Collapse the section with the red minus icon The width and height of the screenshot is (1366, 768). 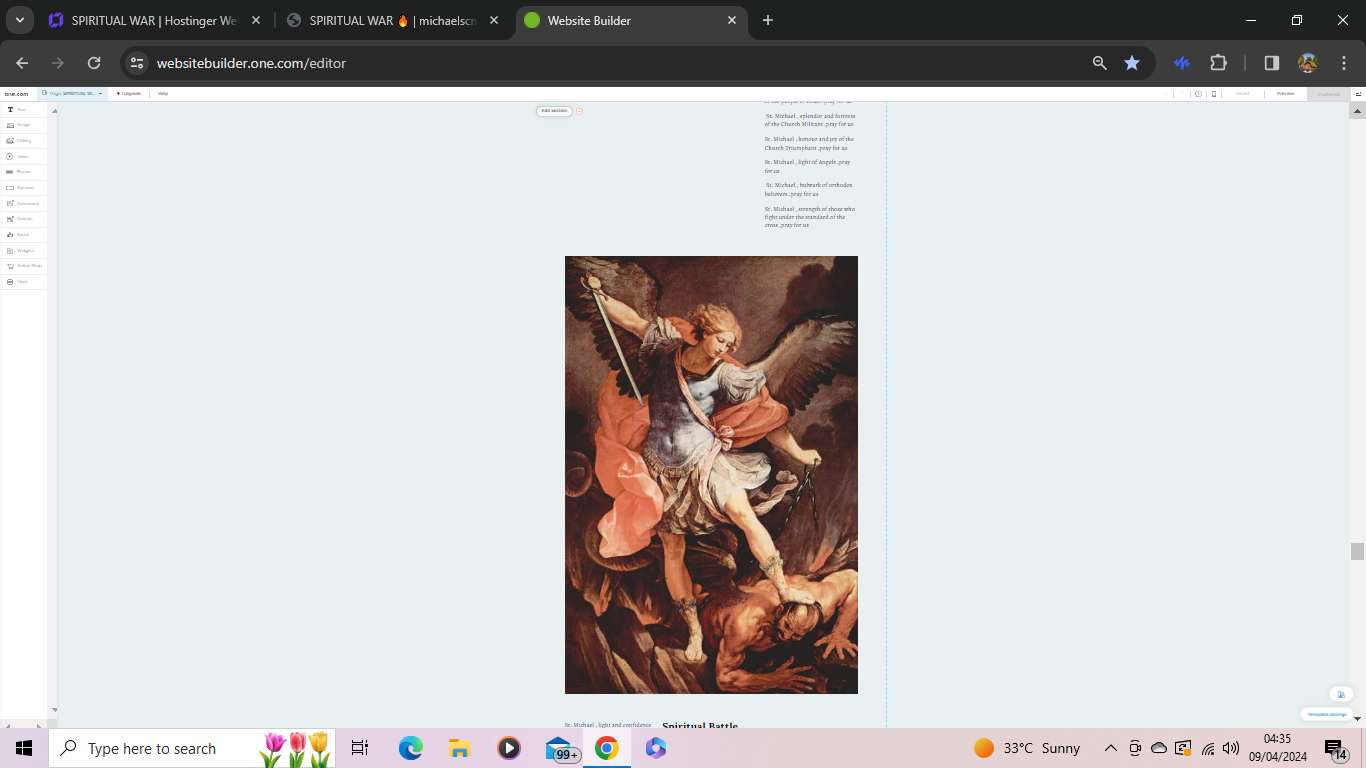(x=579, y=111)
